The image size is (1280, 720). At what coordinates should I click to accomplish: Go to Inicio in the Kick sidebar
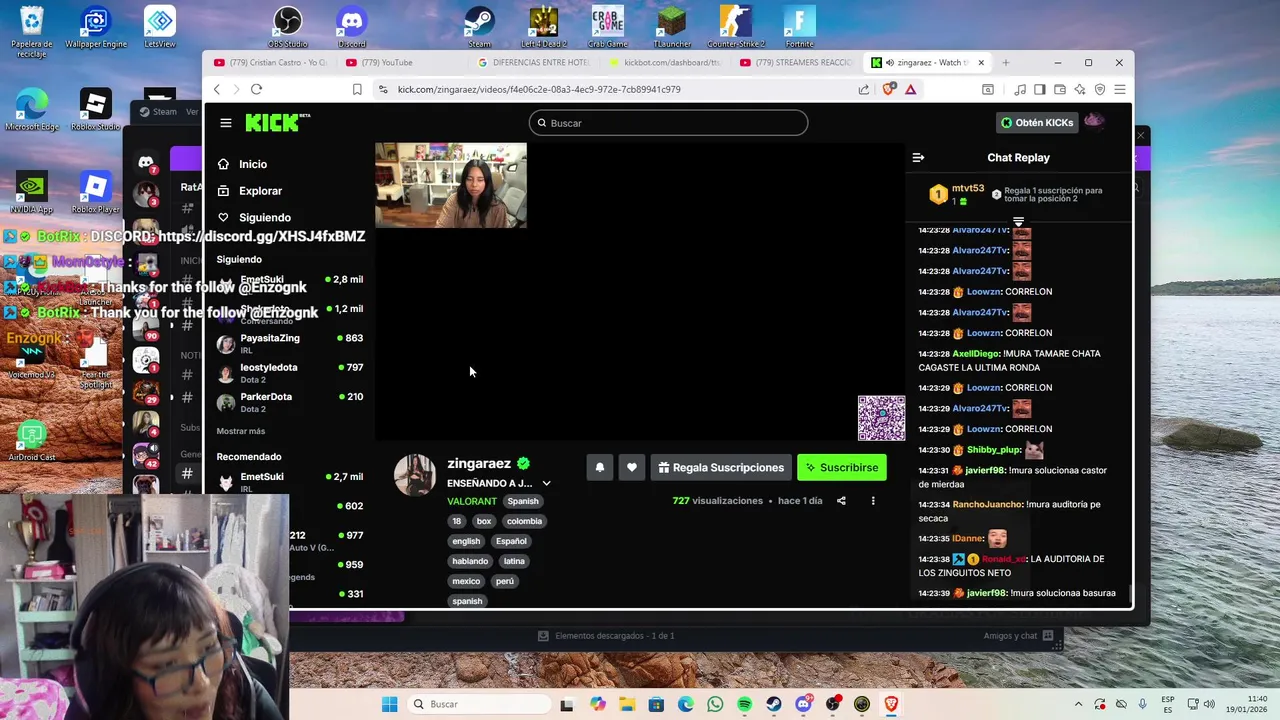243,164
